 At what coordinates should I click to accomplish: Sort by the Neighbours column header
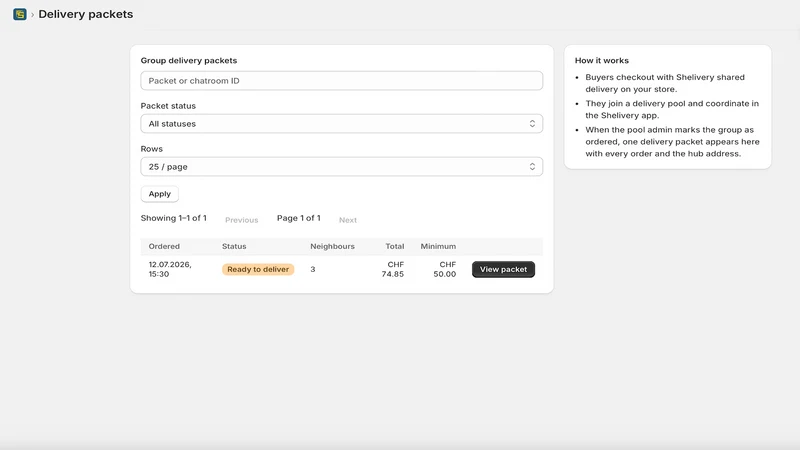[x=332, y=246]
